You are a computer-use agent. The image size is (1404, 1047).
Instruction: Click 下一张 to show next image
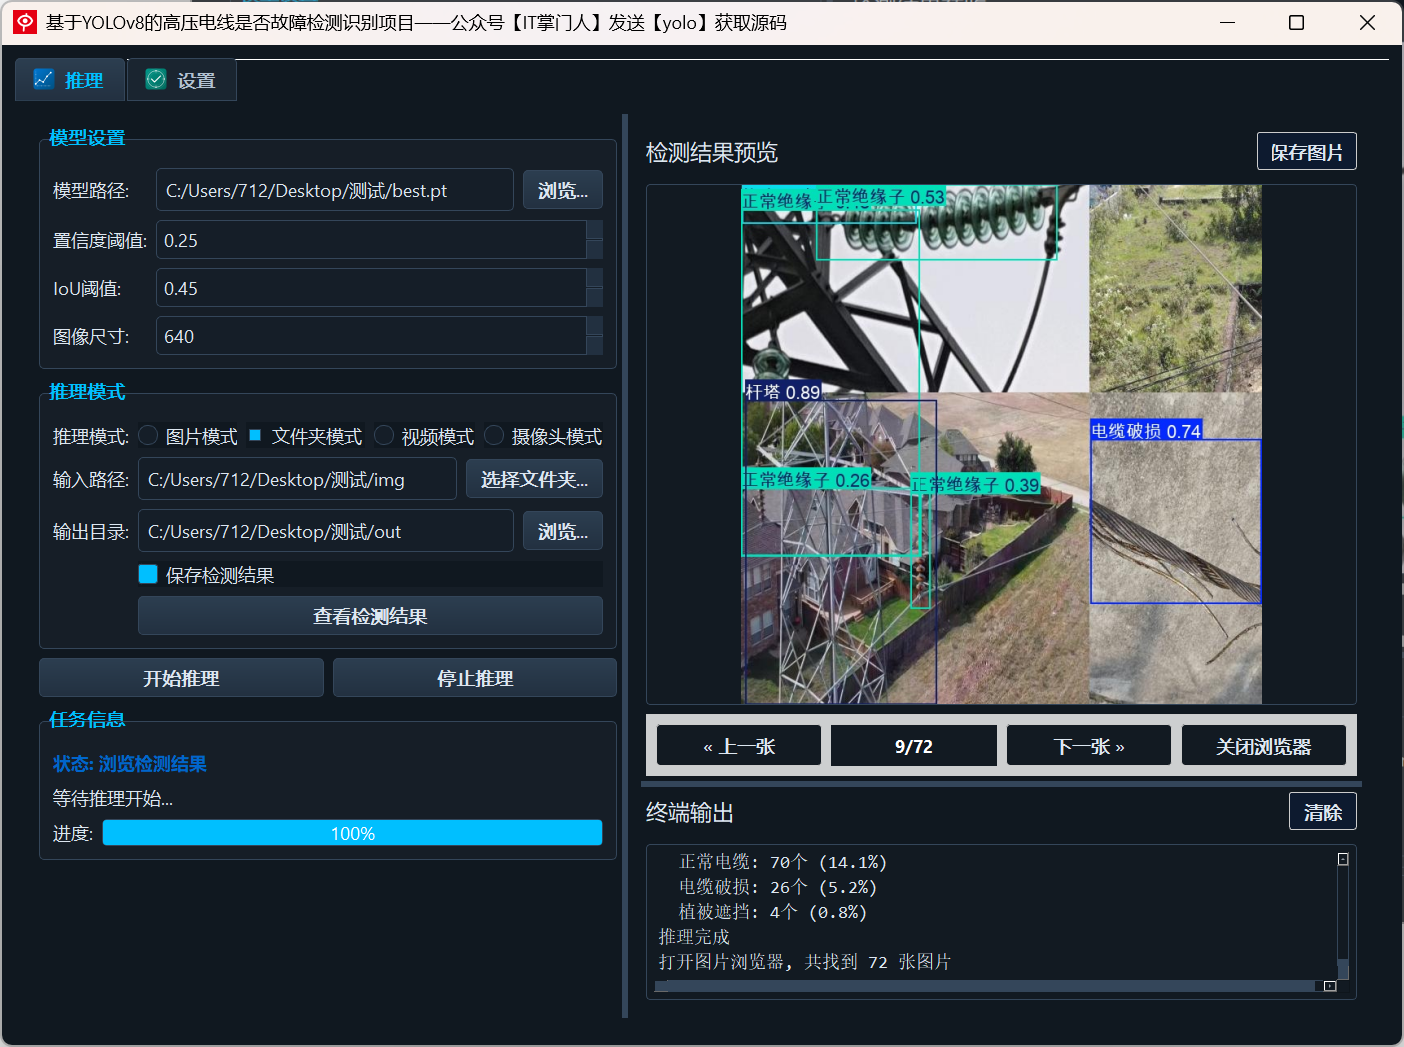click(1088, 745)
